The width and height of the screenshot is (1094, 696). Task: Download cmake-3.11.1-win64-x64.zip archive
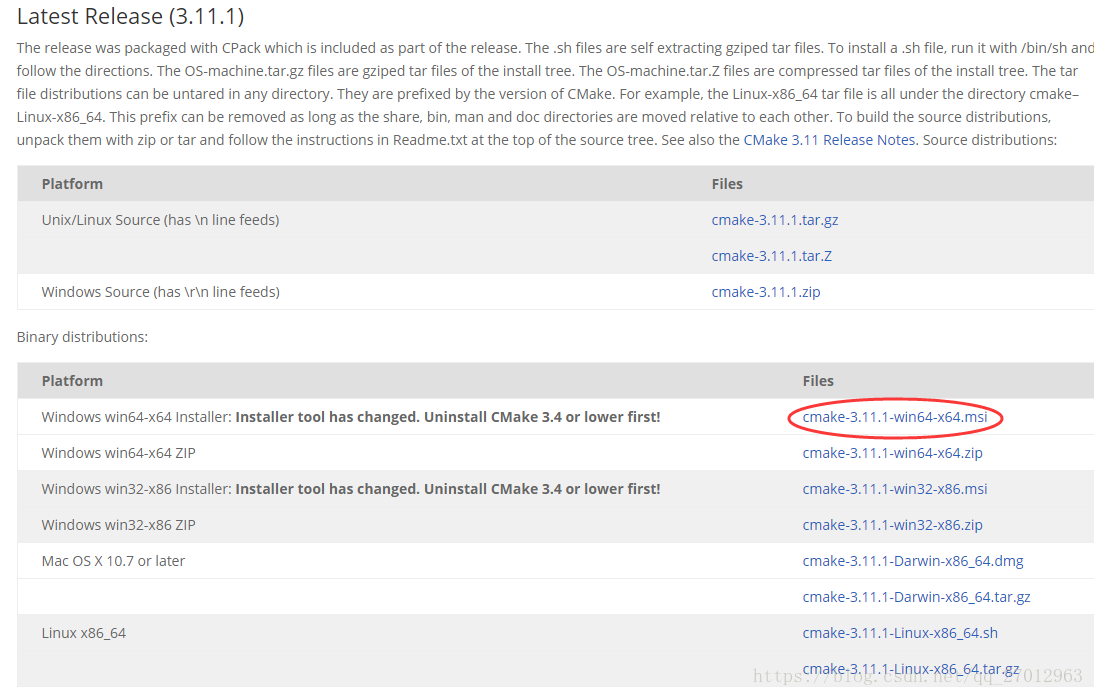click(x=892, y=453)
